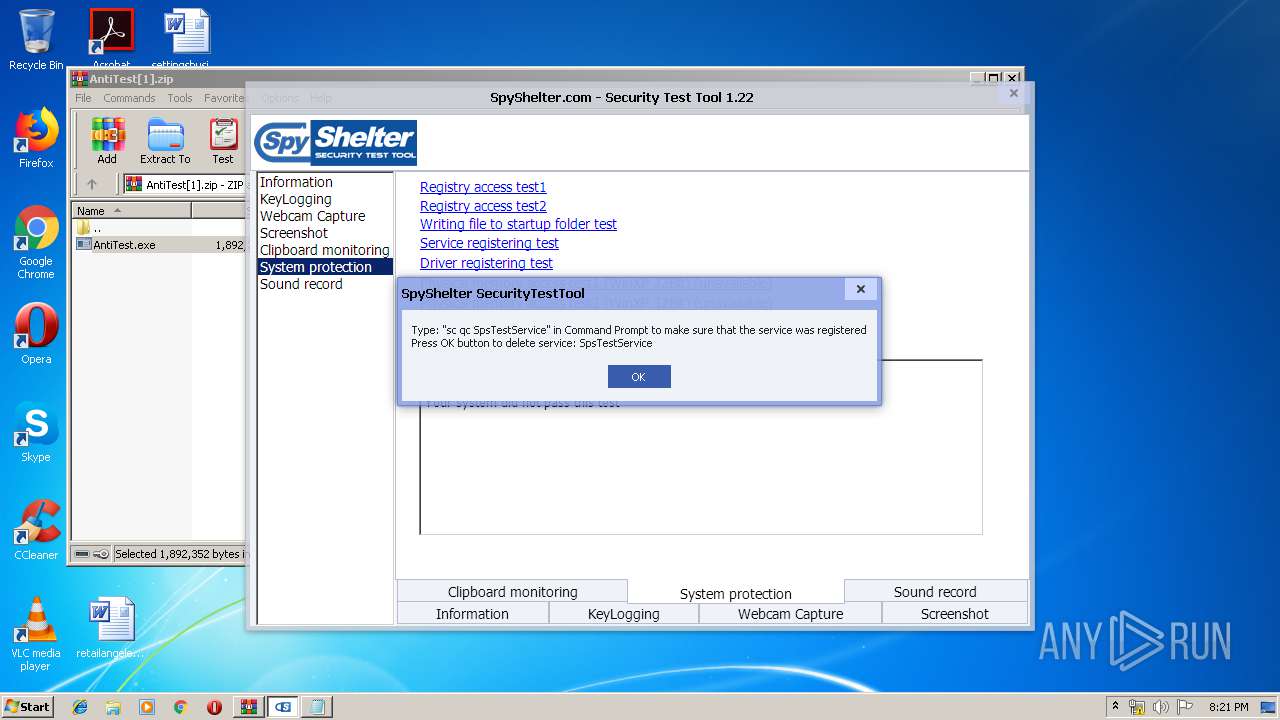Switch to WinRAR in the taskbar

[248, 707]
